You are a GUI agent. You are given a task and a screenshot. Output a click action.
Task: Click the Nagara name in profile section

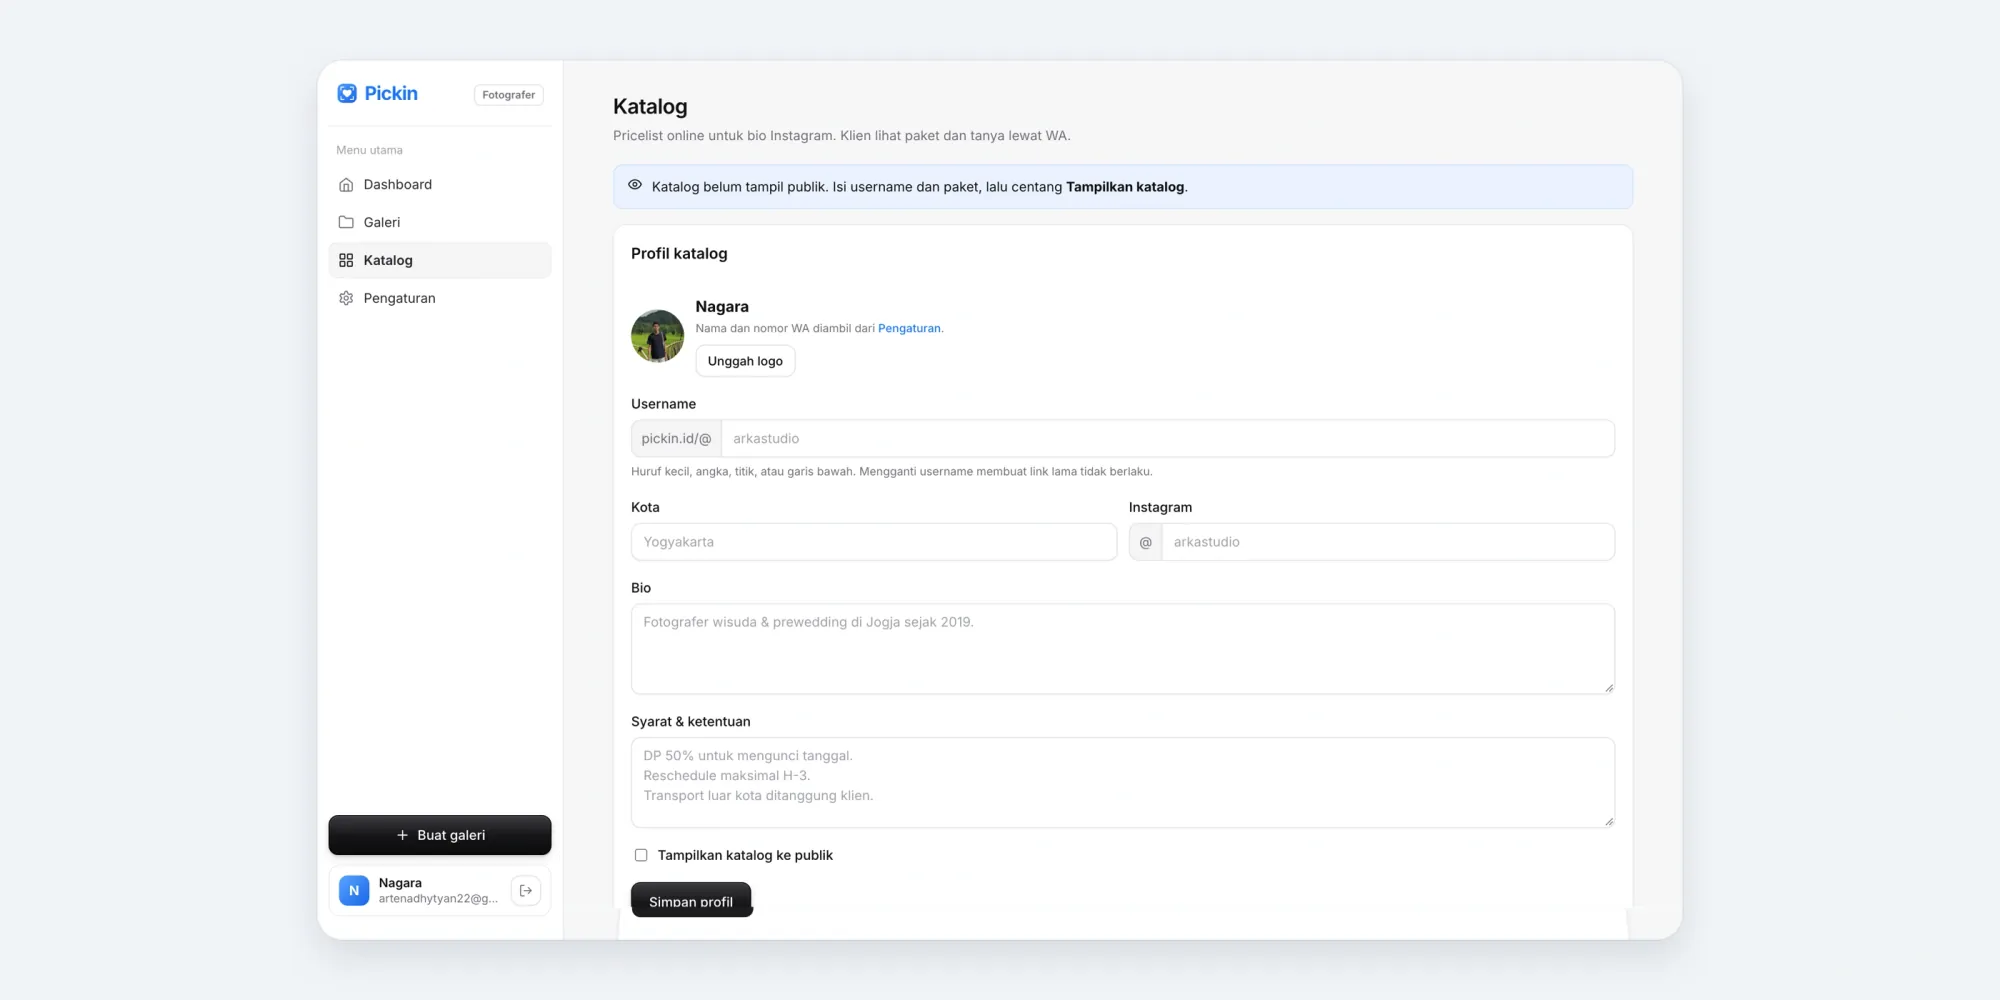click(722, 307)
